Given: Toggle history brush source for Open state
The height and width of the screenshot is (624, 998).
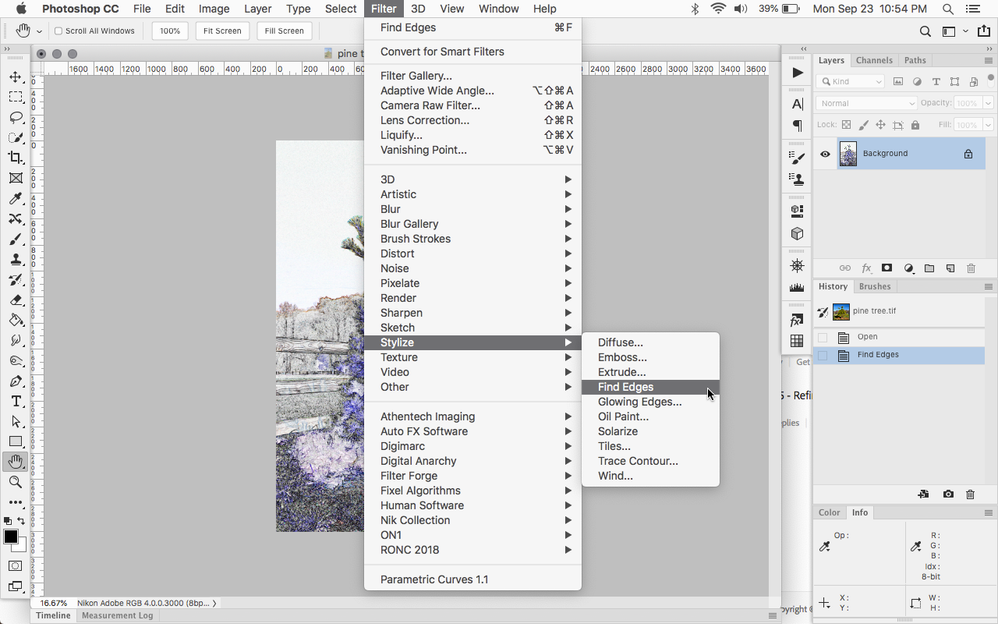Looking at the screenshot, I should point(822,337).
